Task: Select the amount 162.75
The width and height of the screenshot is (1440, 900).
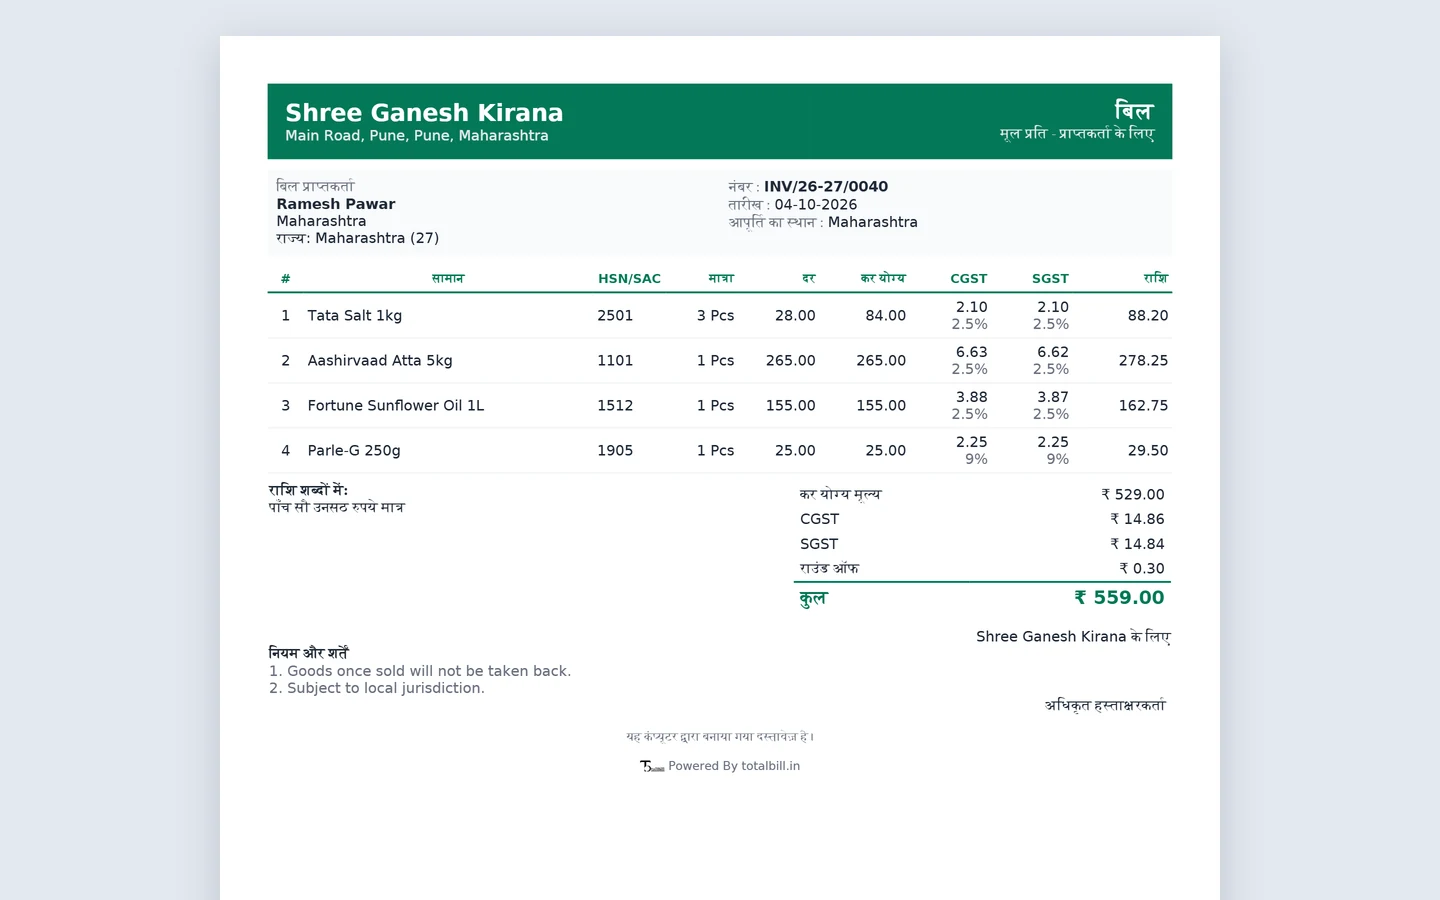Action: (x=1143, y=405)
